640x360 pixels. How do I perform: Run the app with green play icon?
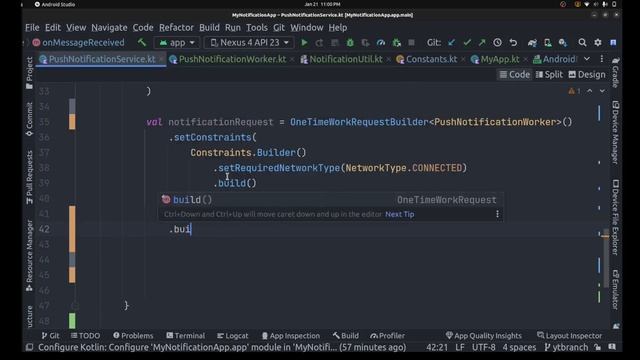click(x=304, y=42)
